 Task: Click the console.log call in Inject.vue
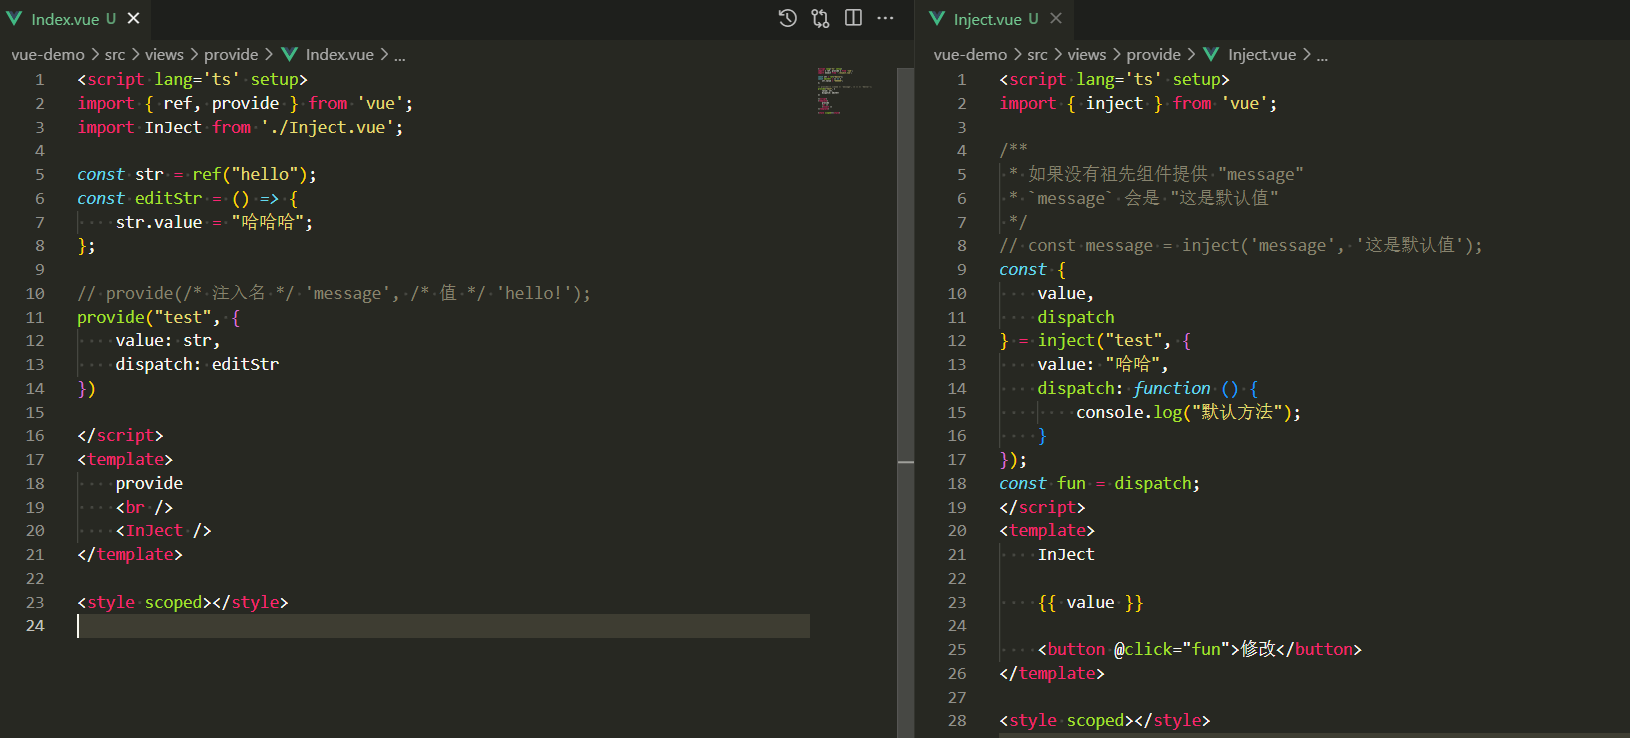tap(1188, 413)
